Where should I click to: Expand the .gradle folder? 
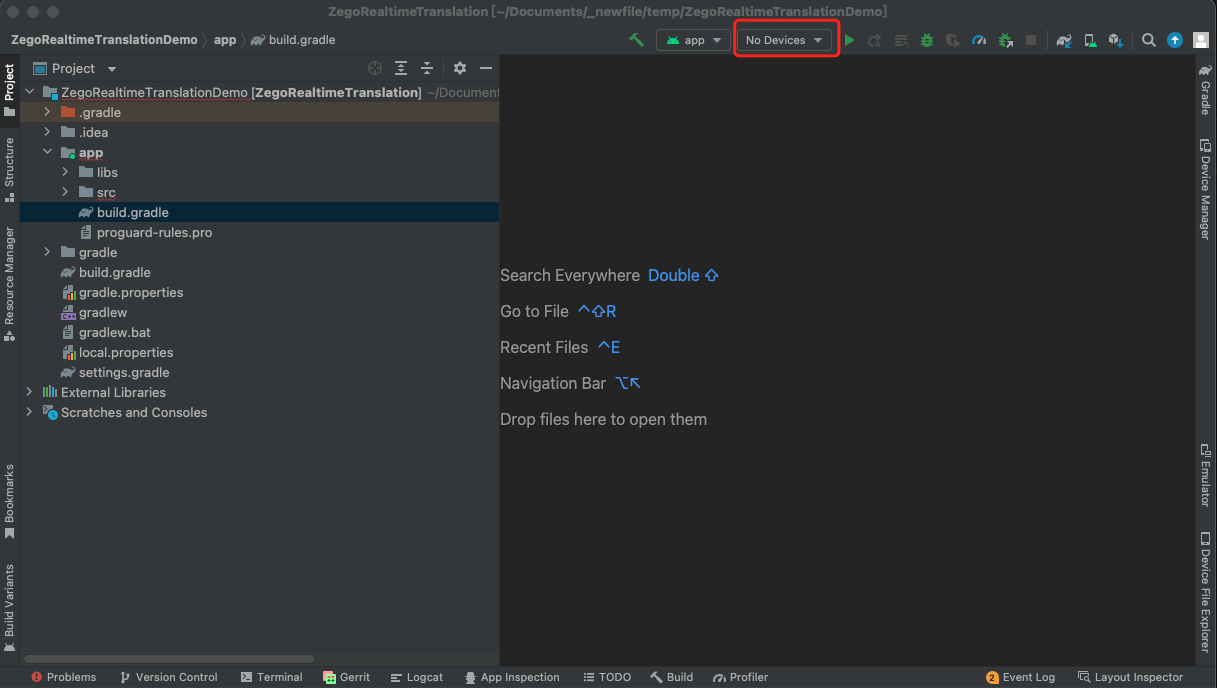(47, 112)
